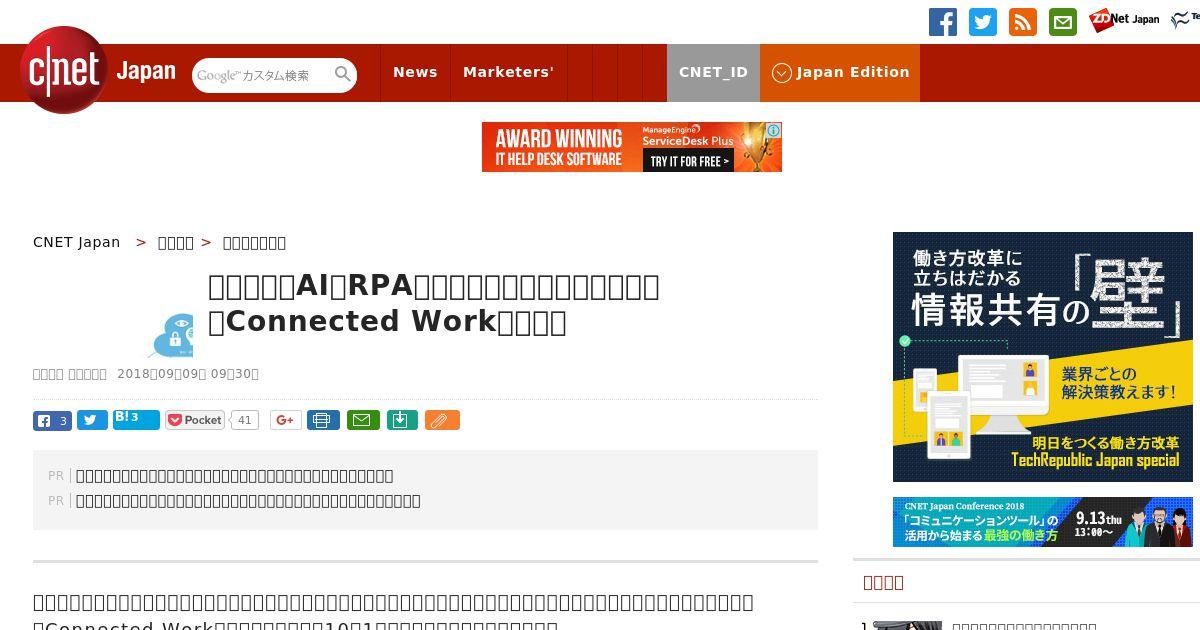Viewport: 1200px width, 630px height.
Task: Follow the third breadcrumb category link
Action: click(254, 242)
